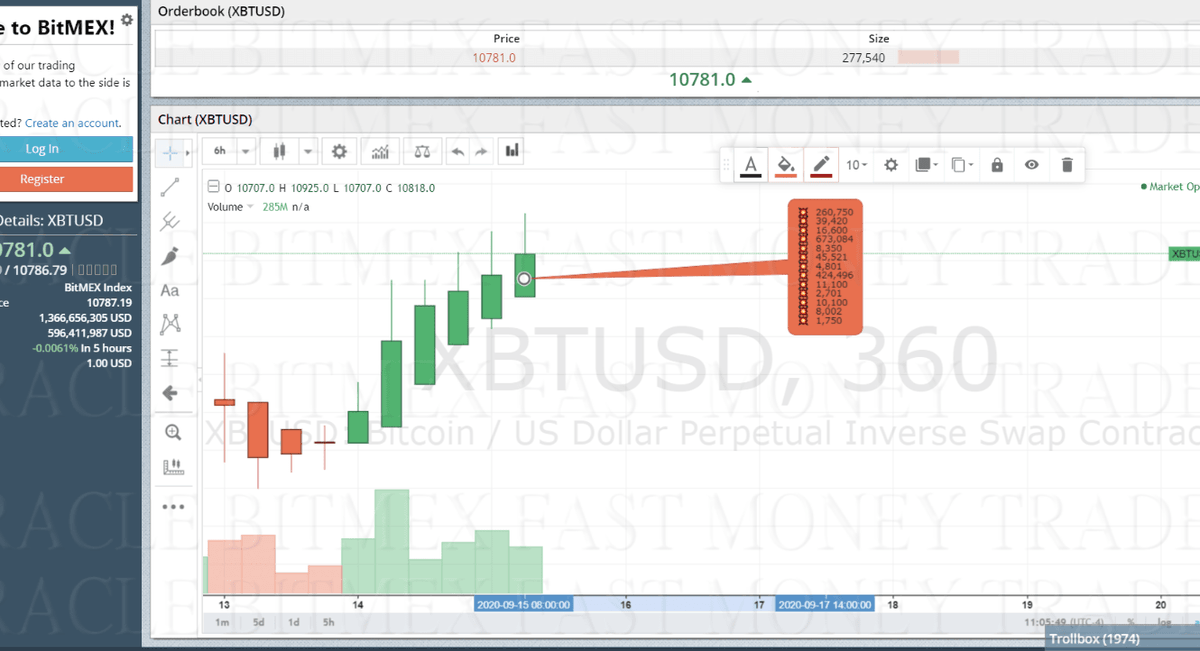
Task: Select the brush drawing tool
Action: [170, 256]
